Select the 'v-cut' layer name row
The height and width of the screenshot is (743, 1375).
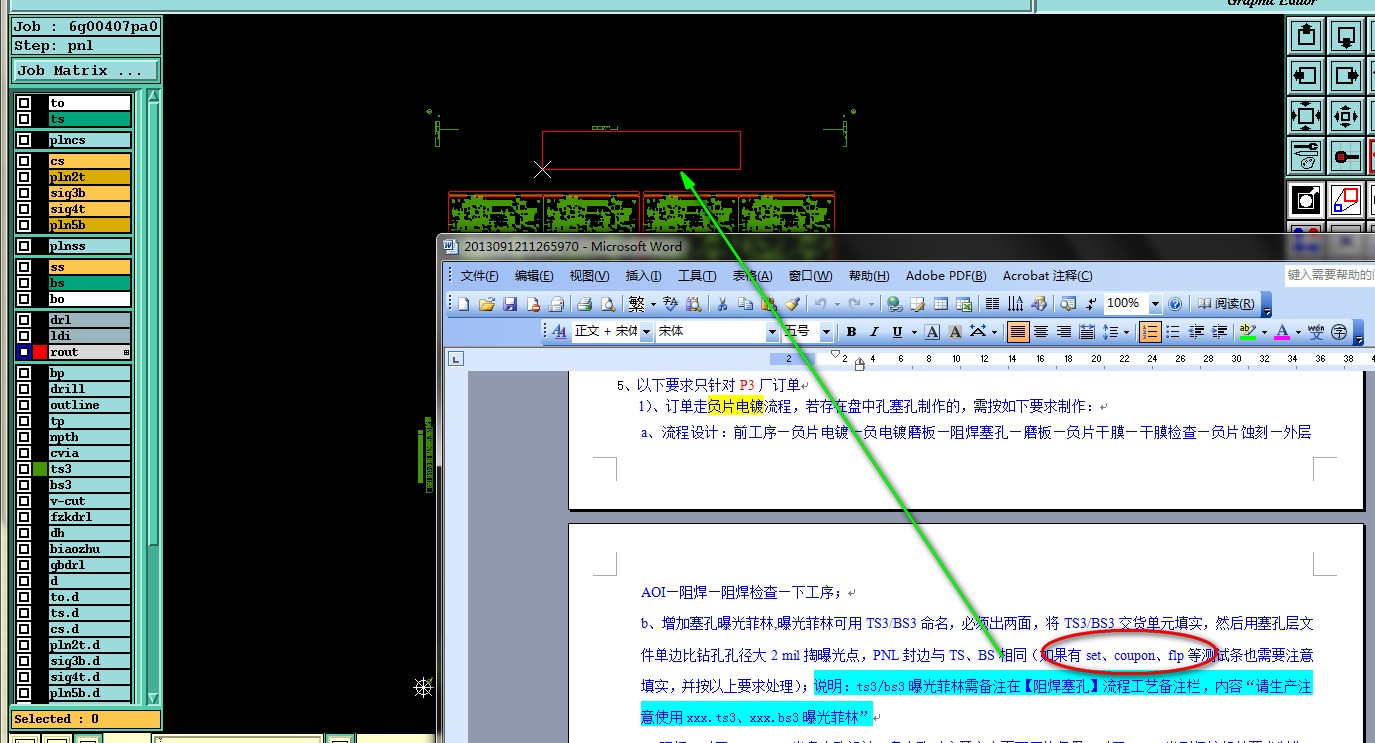(89, 501)
